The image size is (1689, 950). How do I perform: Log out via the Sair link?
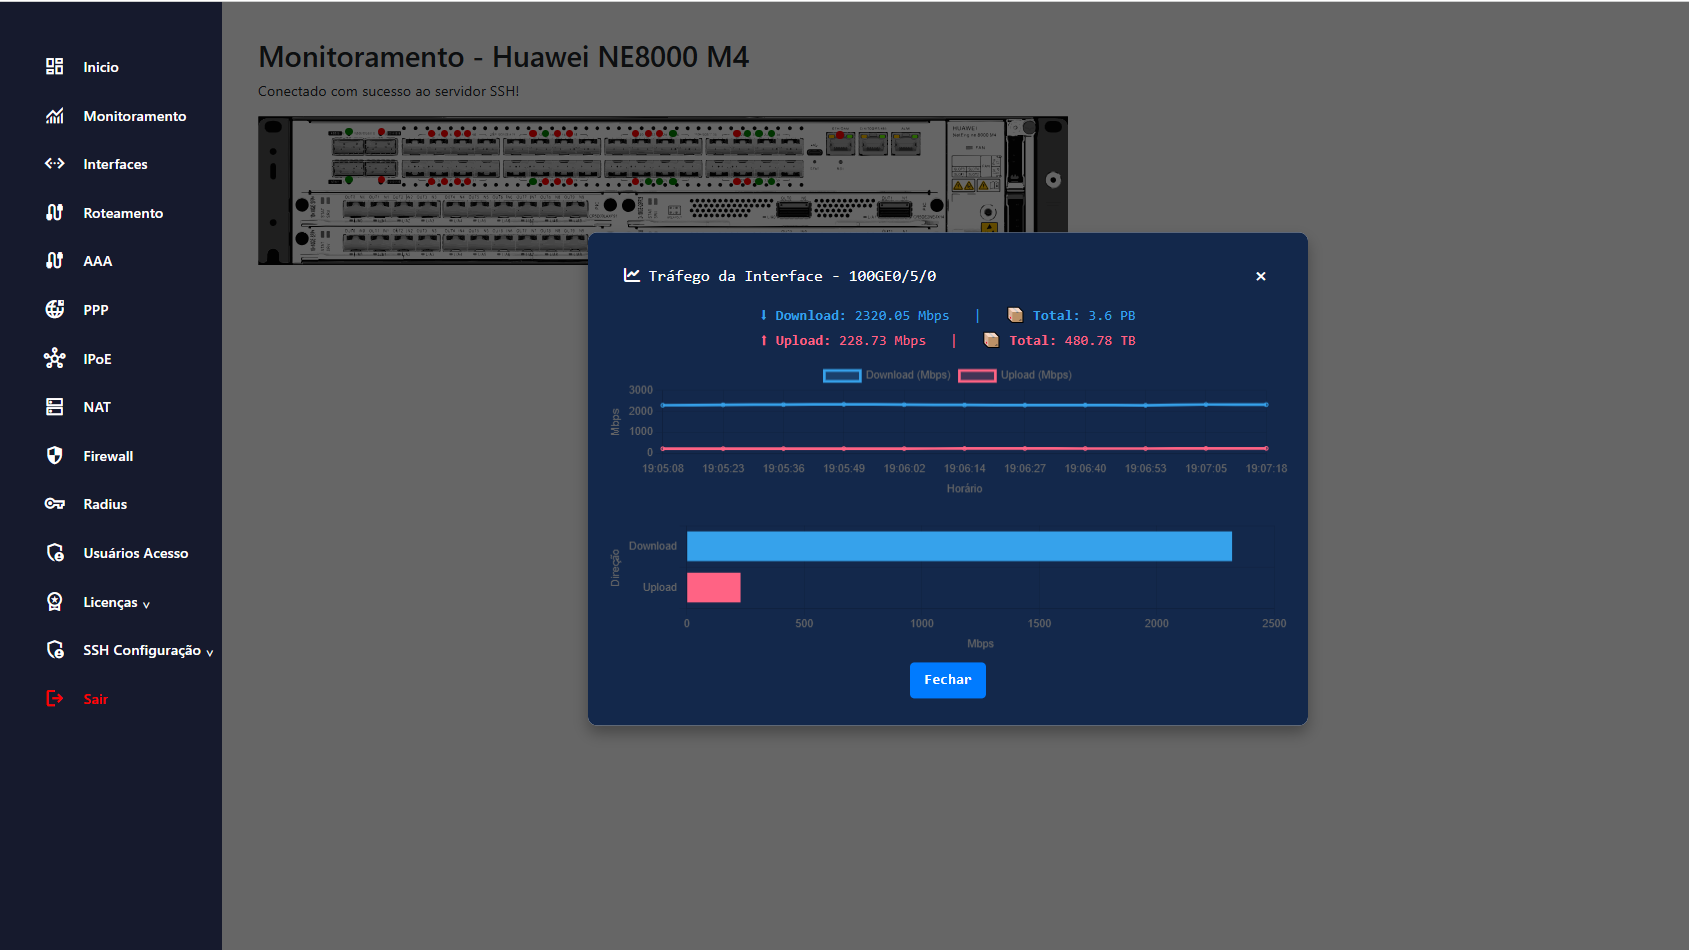(96, 699)
